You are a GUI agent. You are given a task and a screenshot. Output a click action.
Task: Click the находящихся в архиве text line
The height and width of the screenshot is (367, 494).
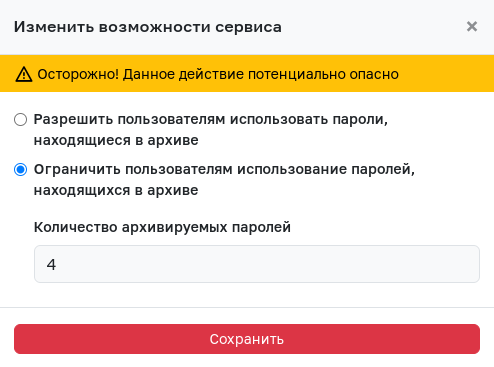pyautogui.click(x=116, y=190)
